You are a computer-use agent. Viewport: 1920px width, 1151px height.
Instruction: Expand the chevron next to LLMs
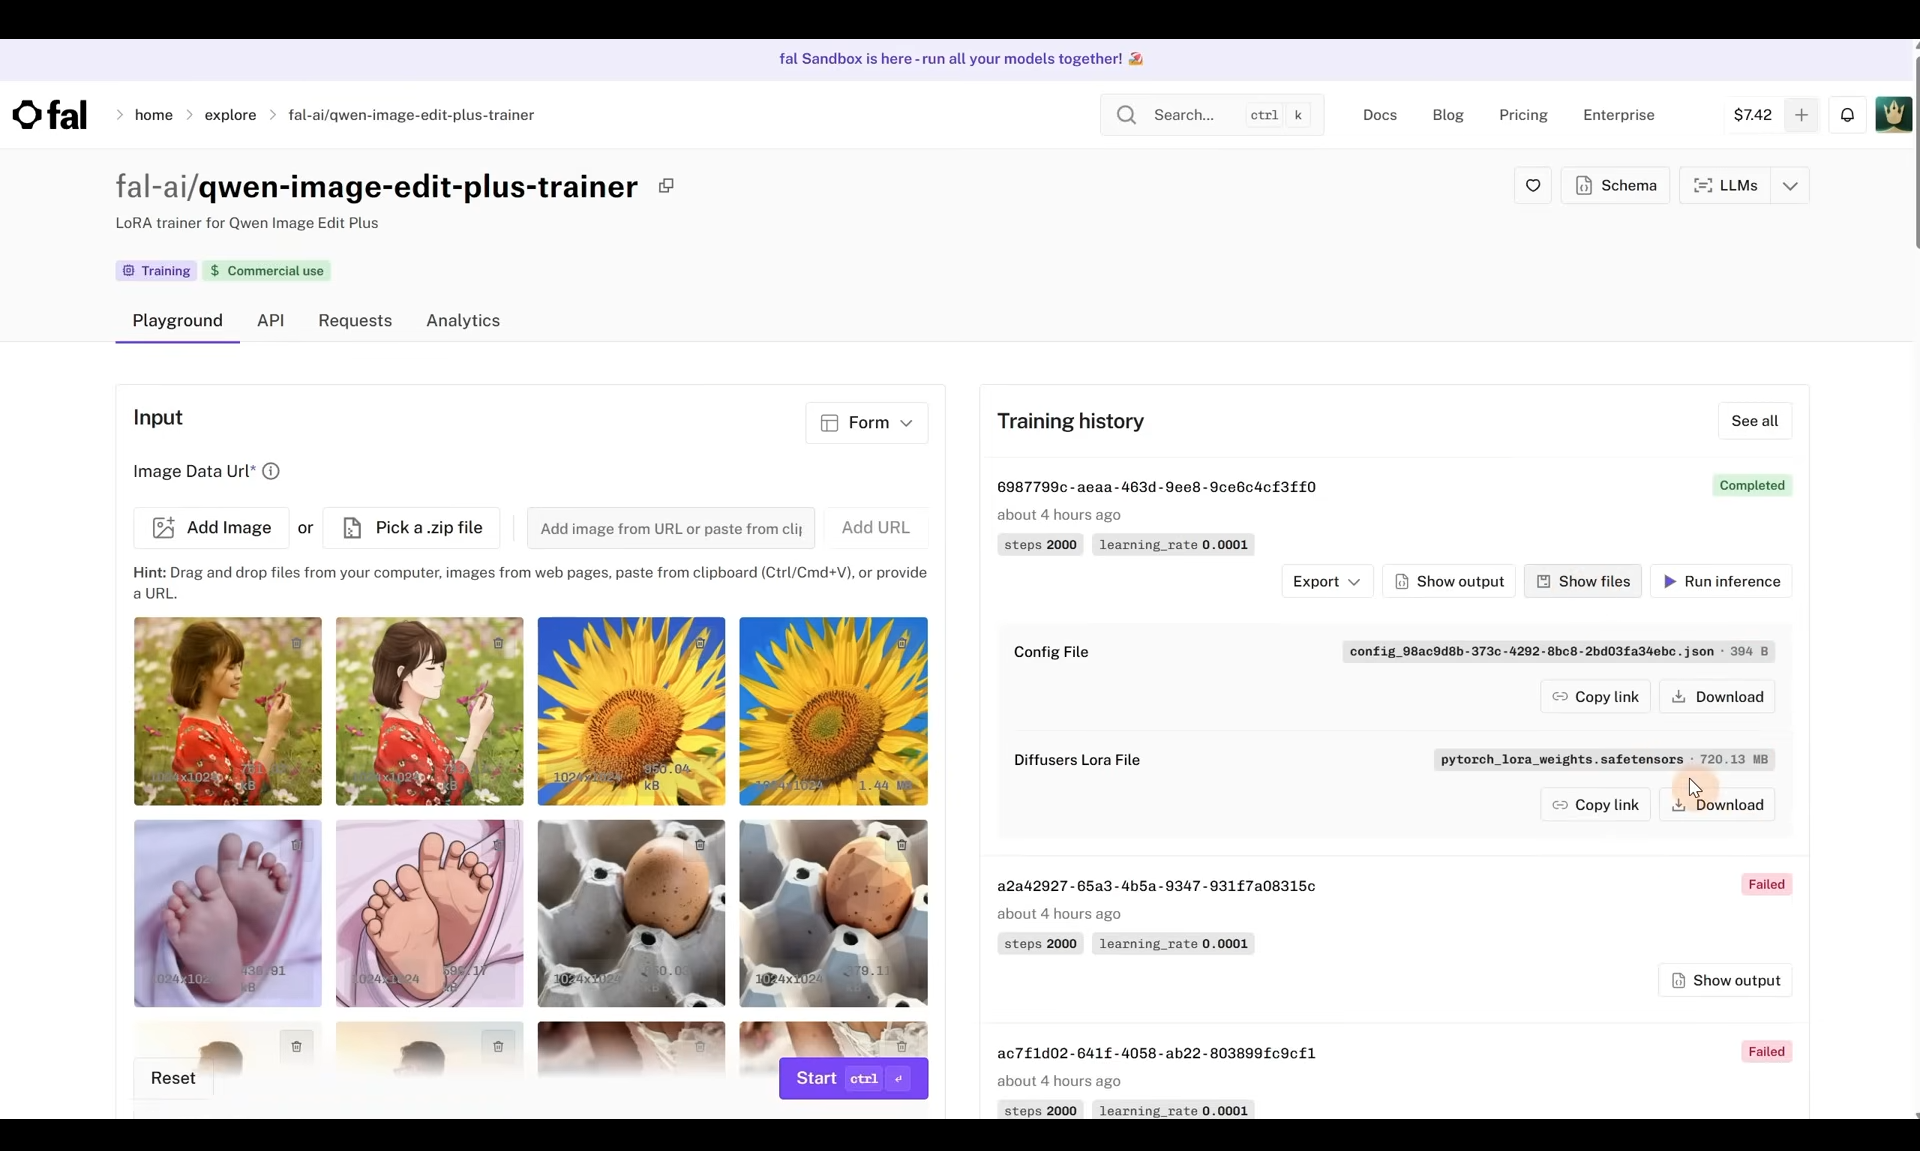(x=1790, y=186)
